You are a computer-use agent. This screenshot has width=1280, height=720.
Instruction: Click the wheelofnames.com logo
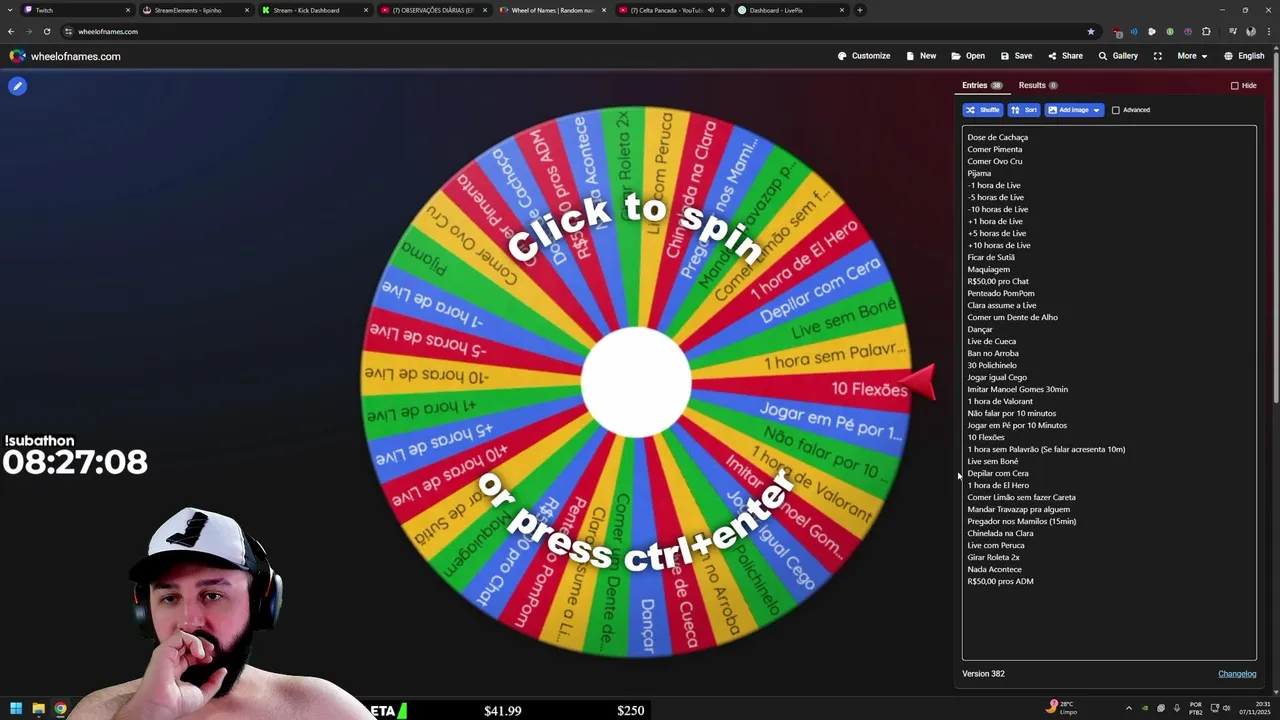coord(65,56)
